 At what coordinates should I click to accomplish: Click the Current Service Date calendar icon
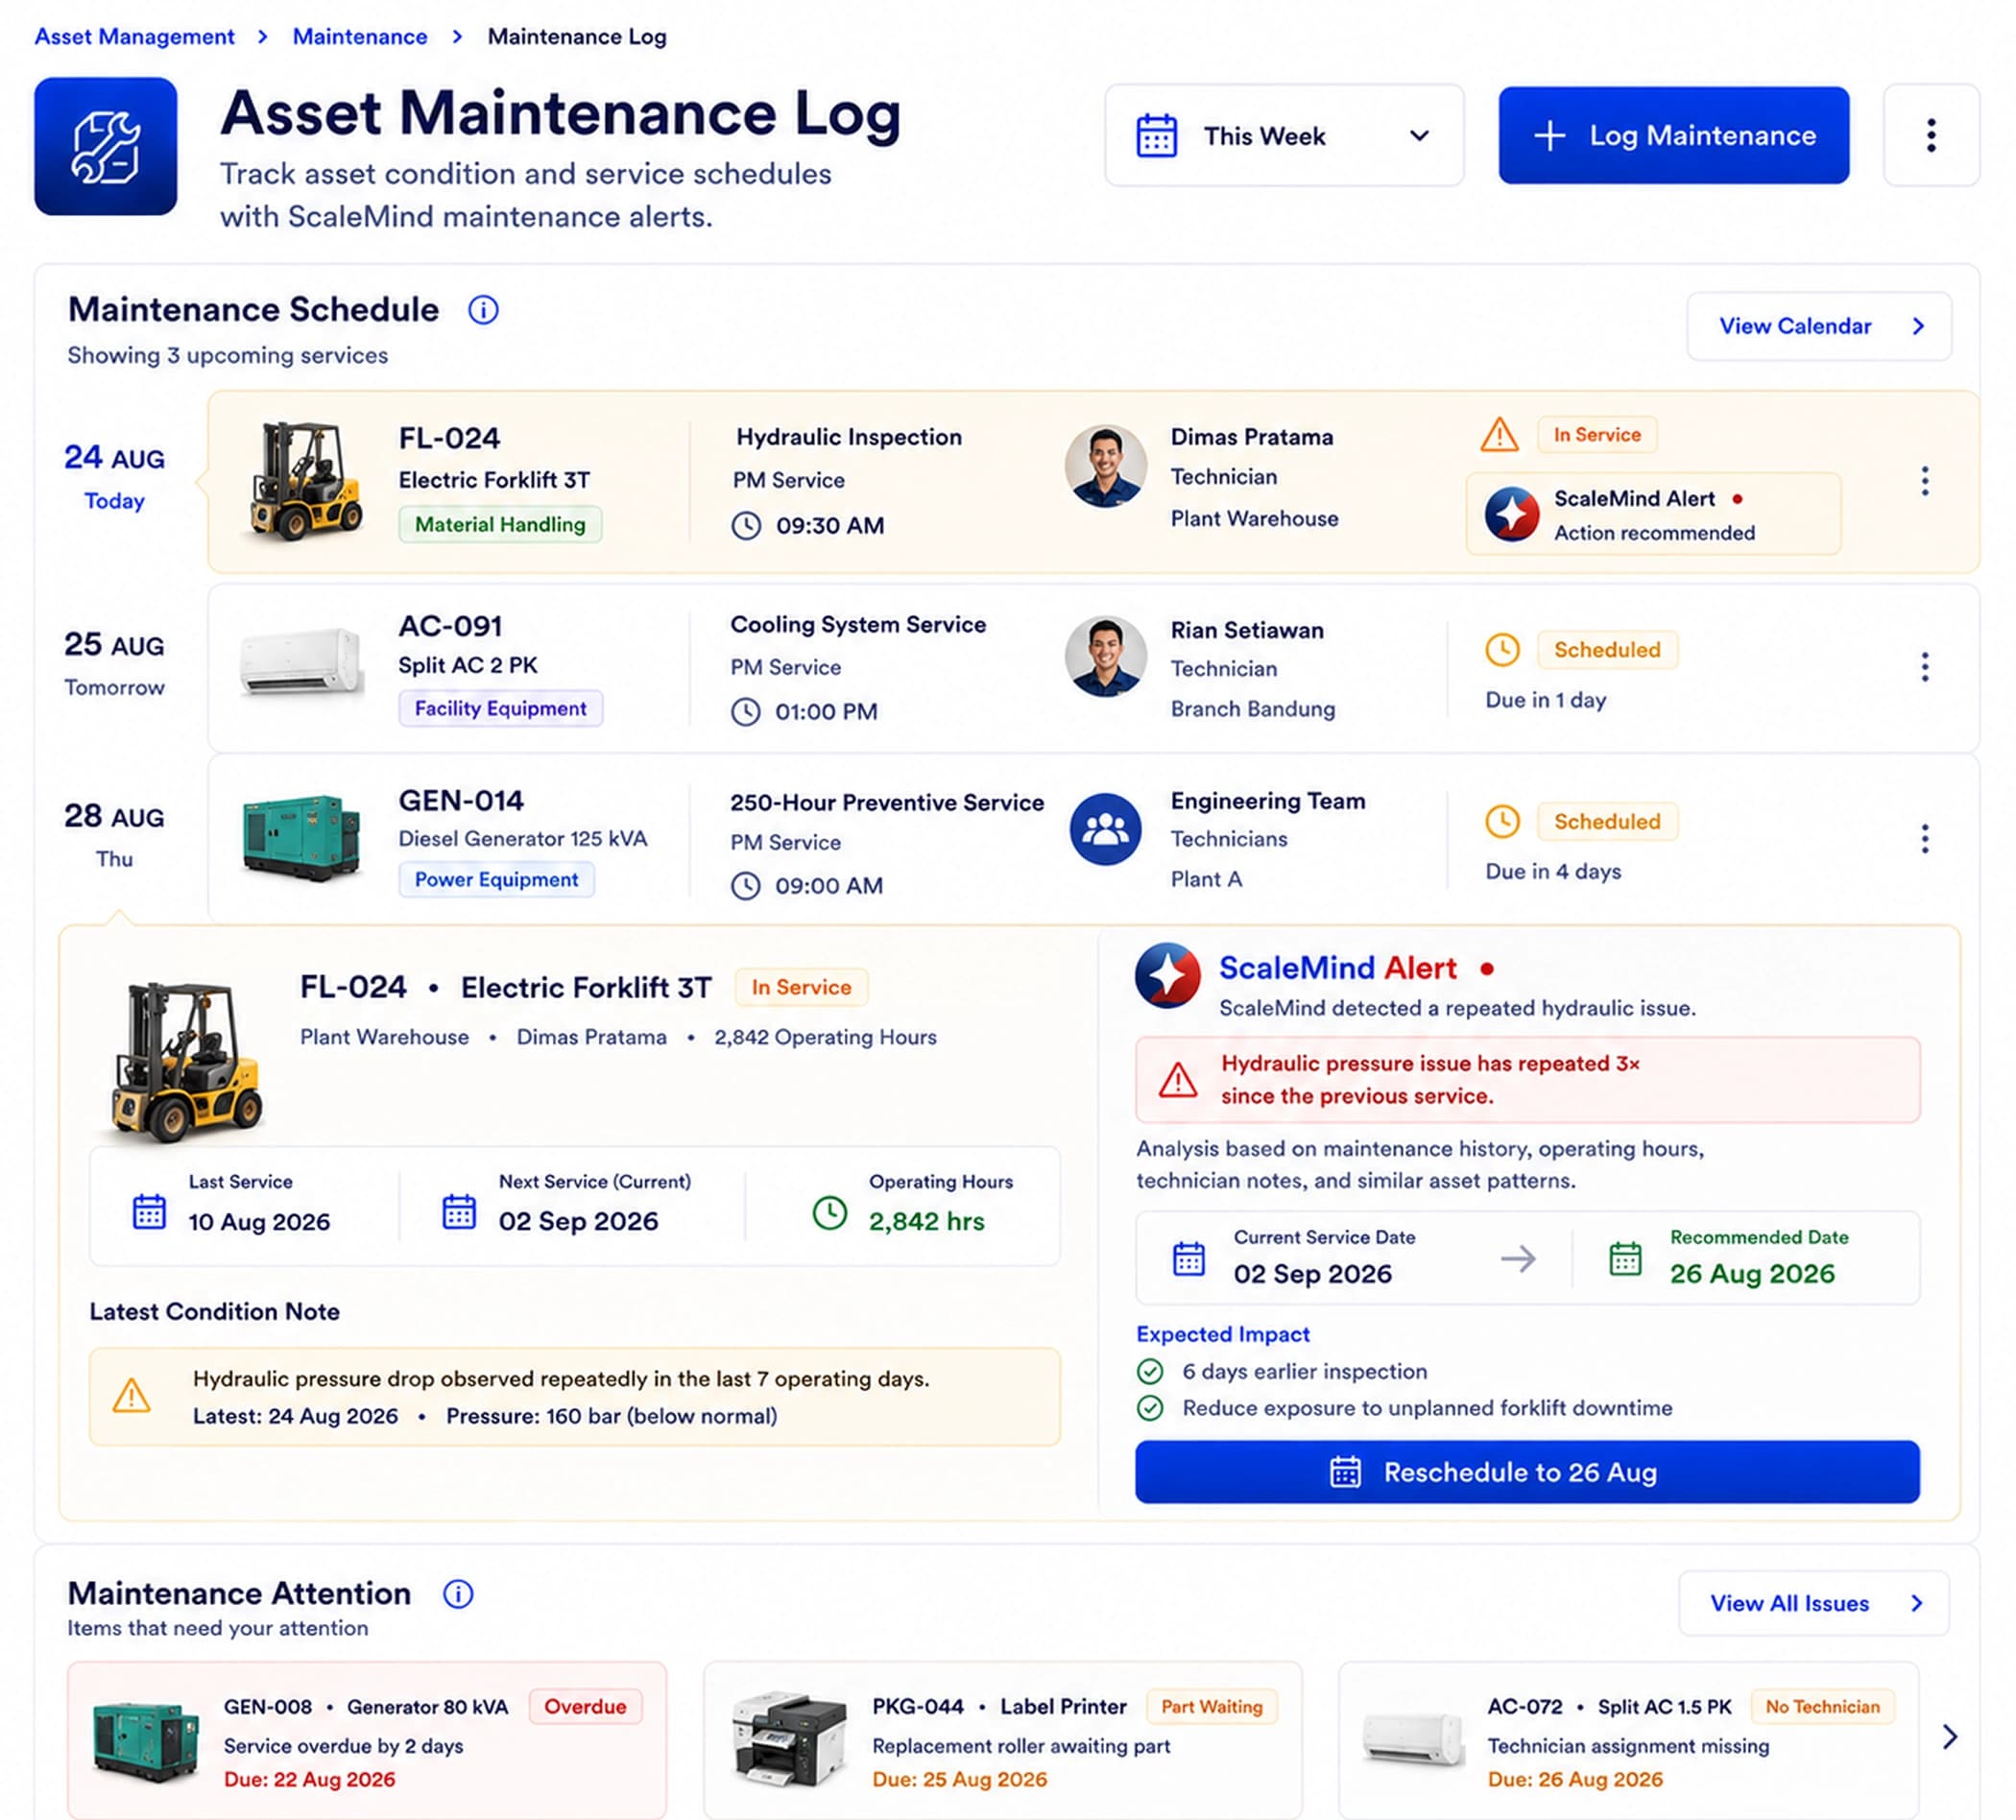[x=1188, y=1258]
